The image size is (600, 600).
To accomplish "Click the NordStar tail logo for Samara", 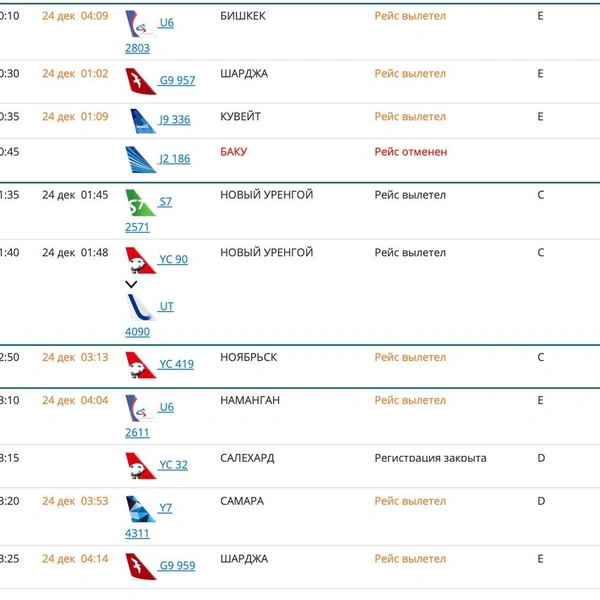I will 140,509.
